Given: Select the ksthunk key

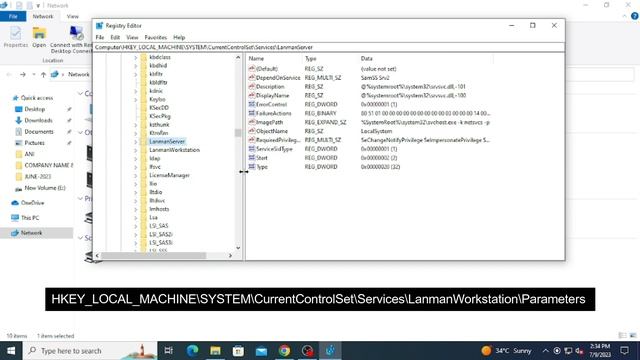Looking at the screenshot, I should pyautogui.click(x=159, y=125).
